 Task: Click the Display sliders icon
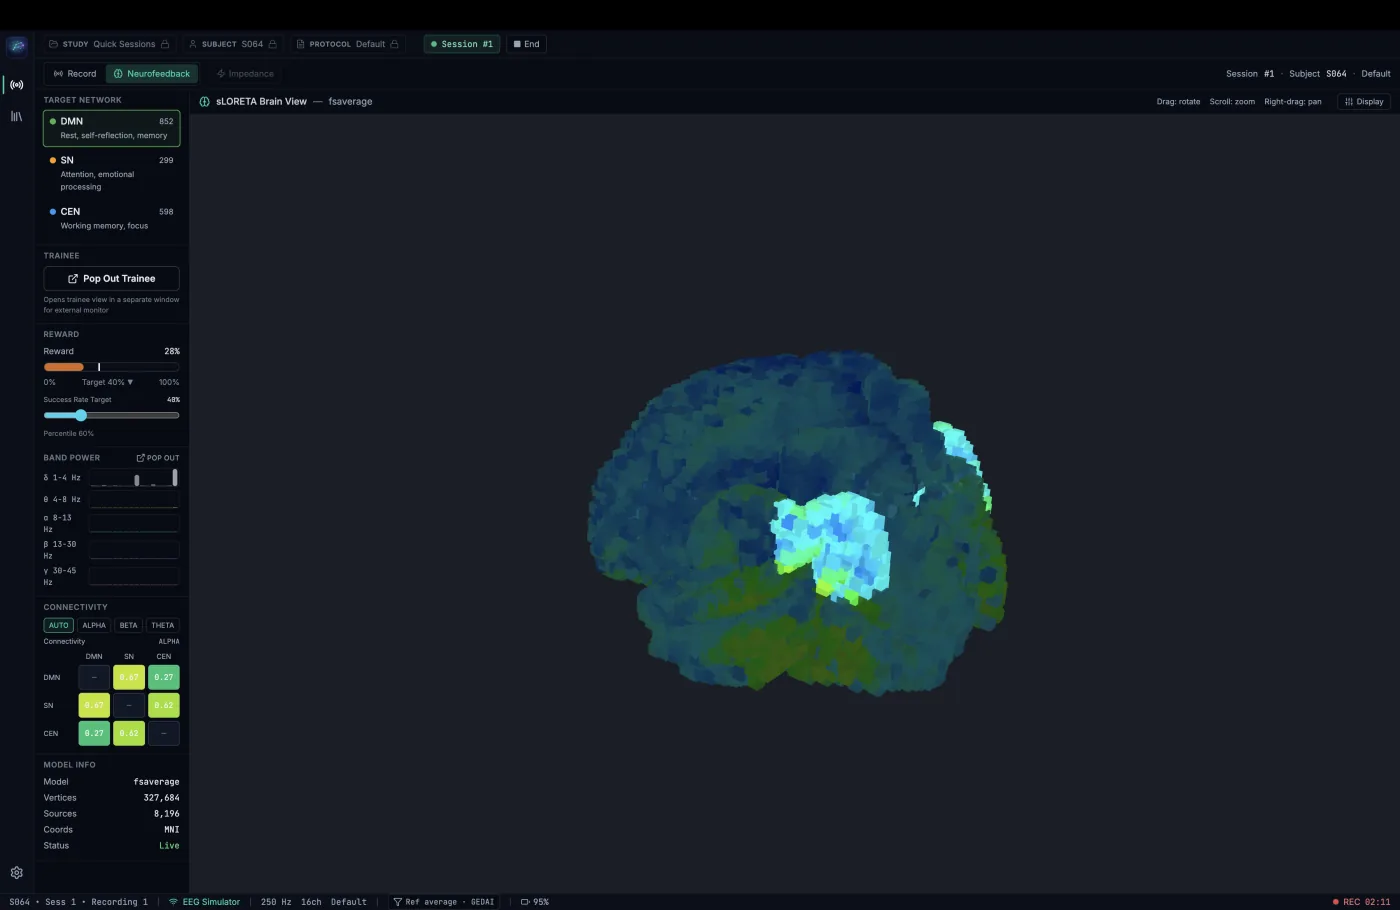[1349, 101]
